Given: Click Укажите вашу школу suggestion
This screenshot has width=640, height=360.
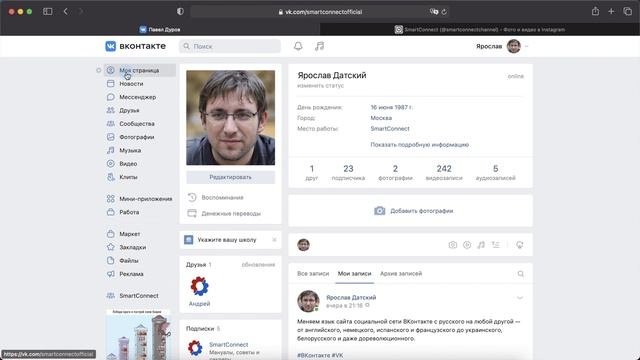Looking at the screenshot, I should pyautogui.click(x=227, y=240).
